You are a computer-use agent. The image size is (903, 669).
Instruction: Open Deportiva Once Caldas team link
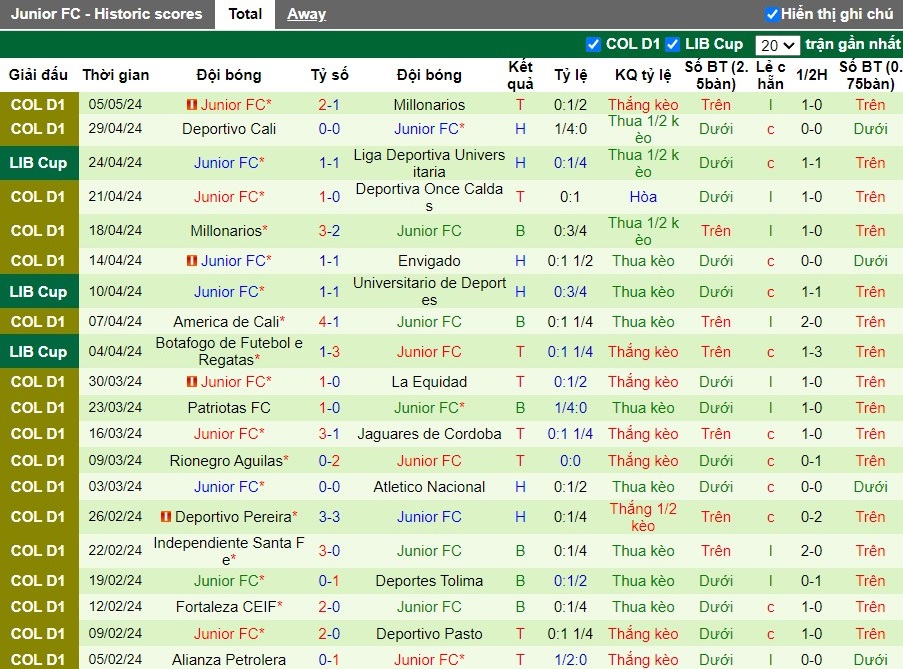(x=429, y=197)
